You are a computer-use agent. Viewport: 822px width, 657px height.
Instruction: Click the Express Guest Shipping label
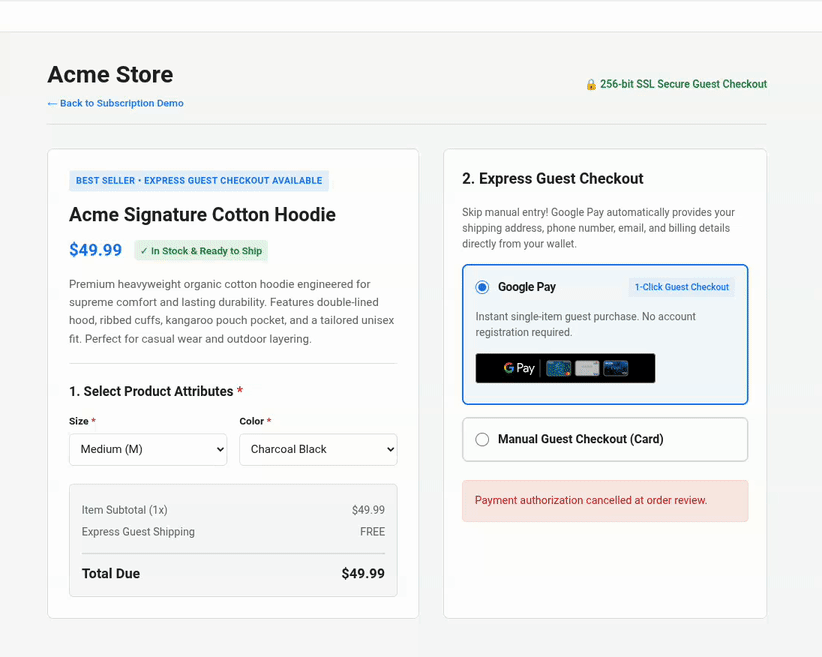coord(138,532)
